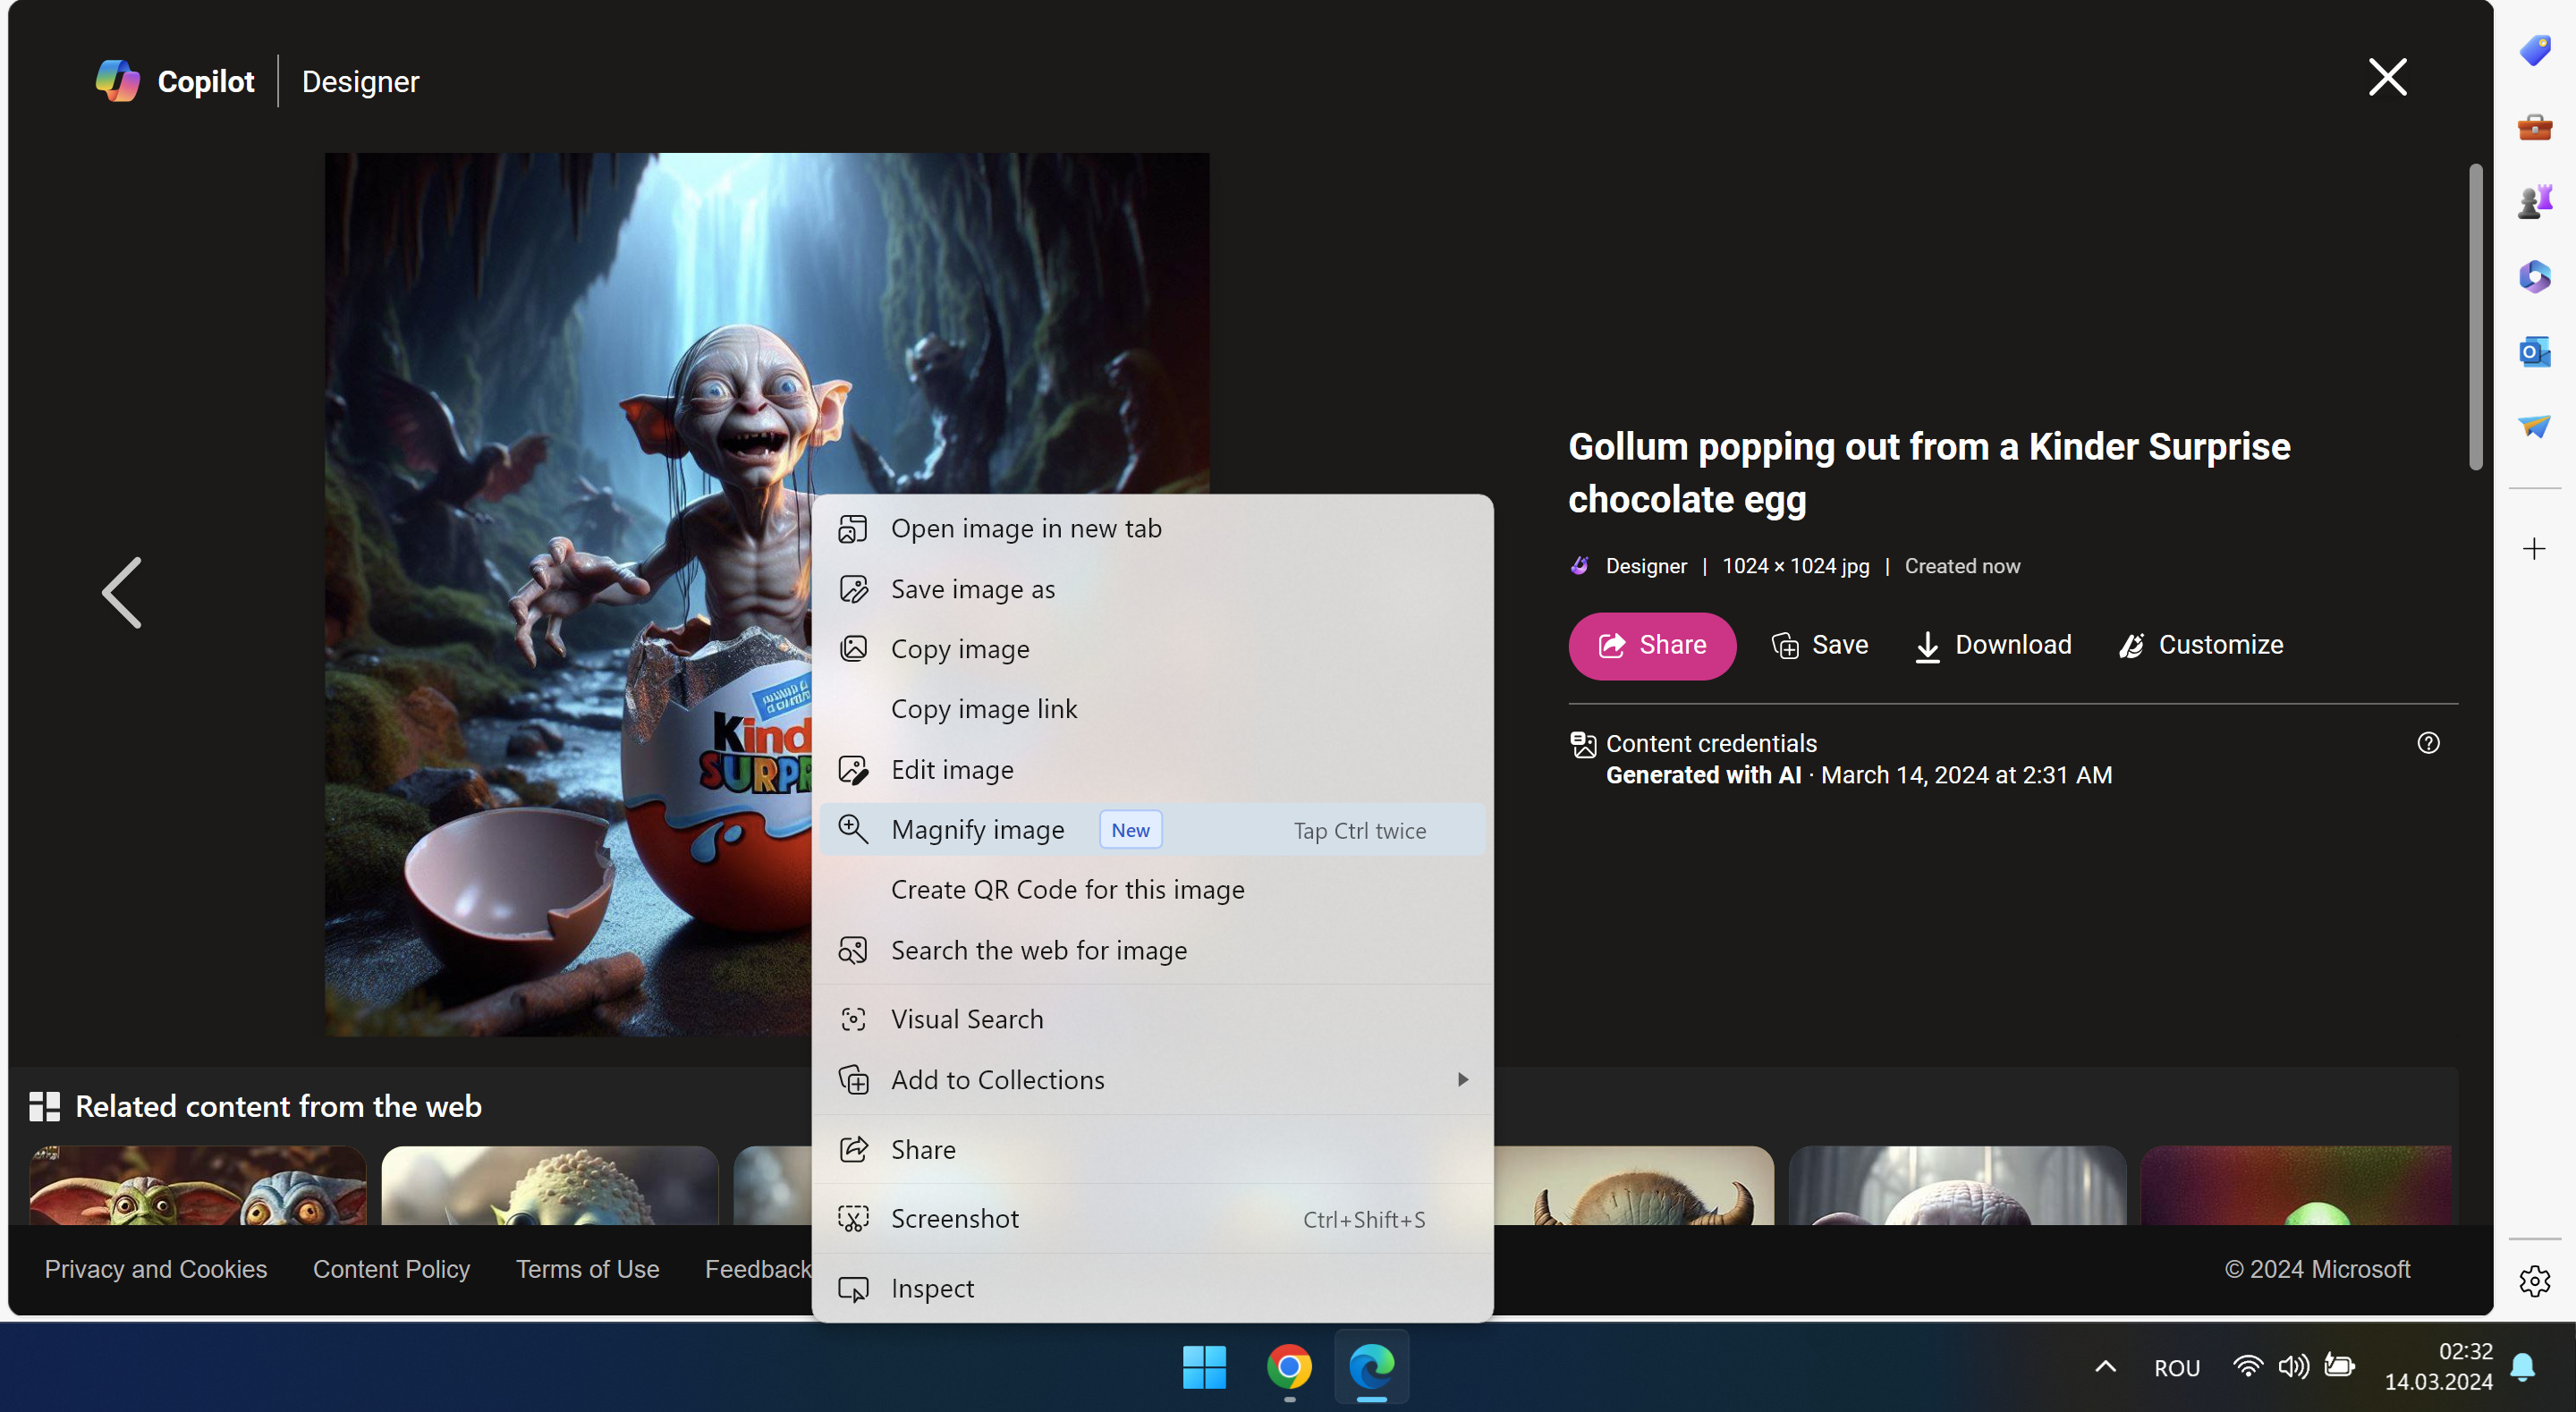The width and height of the screenshot is (2576, 1412).
Task: Choose Search the web for image
Action: (1152, 950)
